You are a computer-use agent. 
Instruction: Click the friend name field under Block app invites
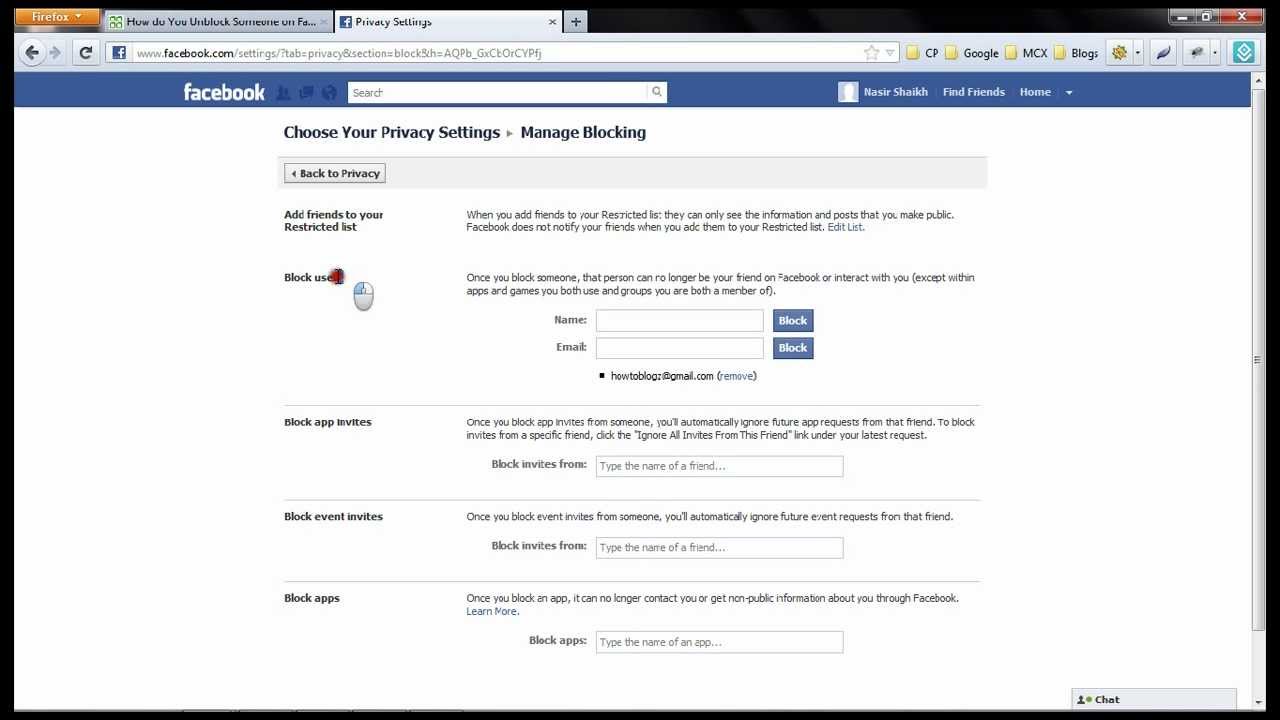[x=719, y=466]
